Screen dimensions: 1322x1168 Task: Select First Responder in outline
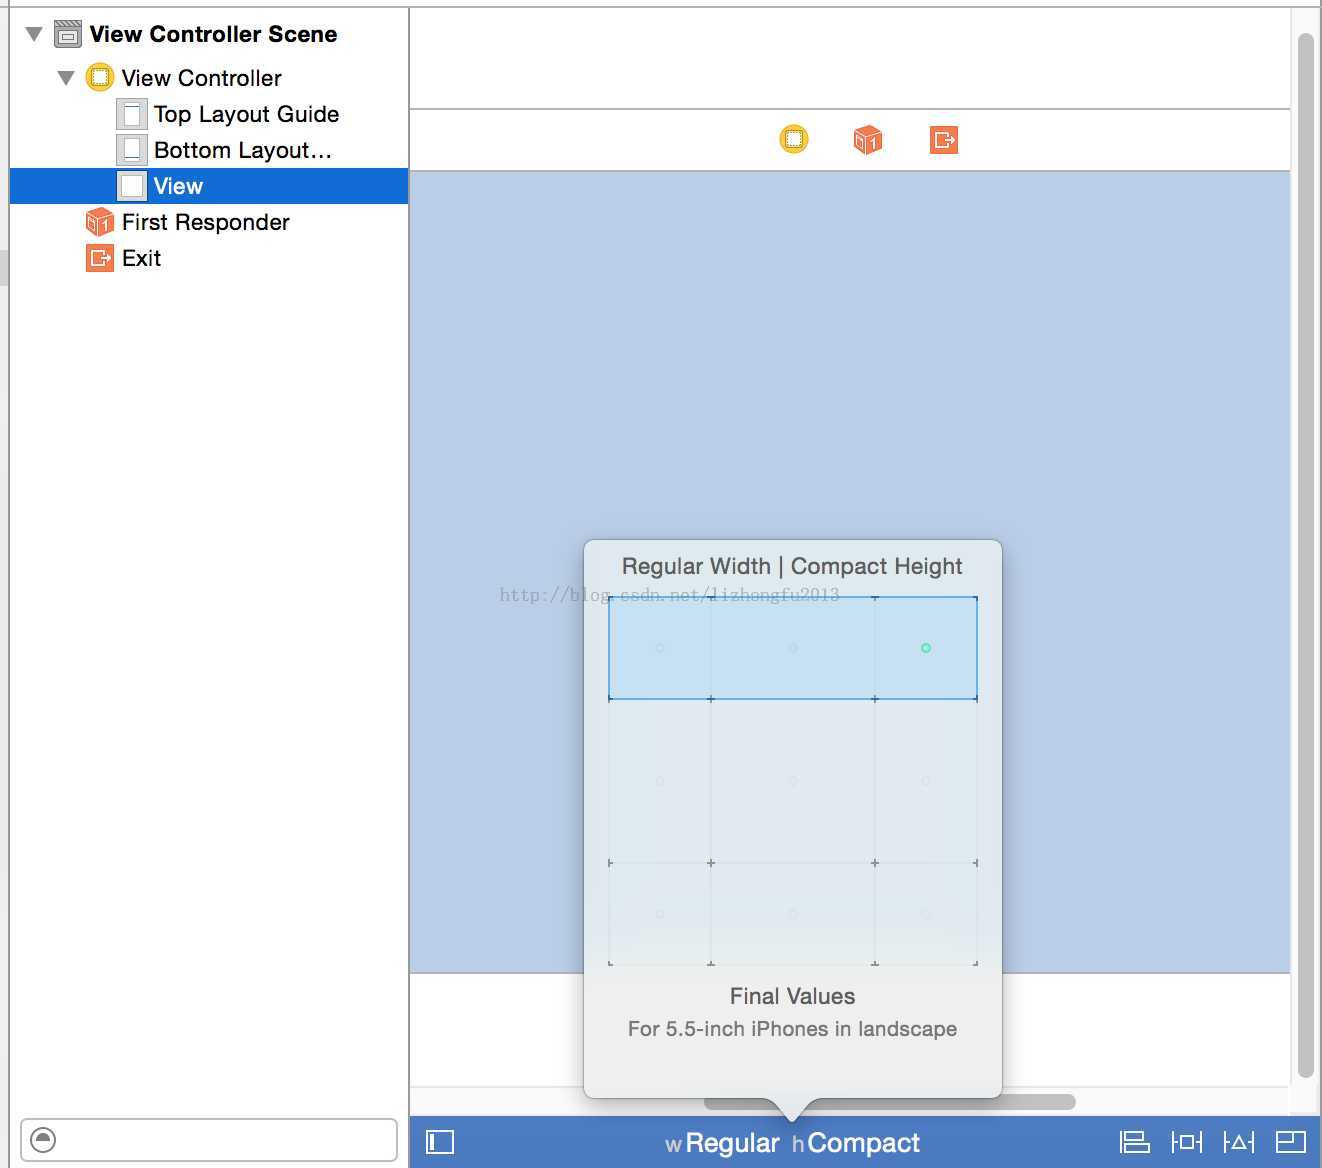coord(205,222)
